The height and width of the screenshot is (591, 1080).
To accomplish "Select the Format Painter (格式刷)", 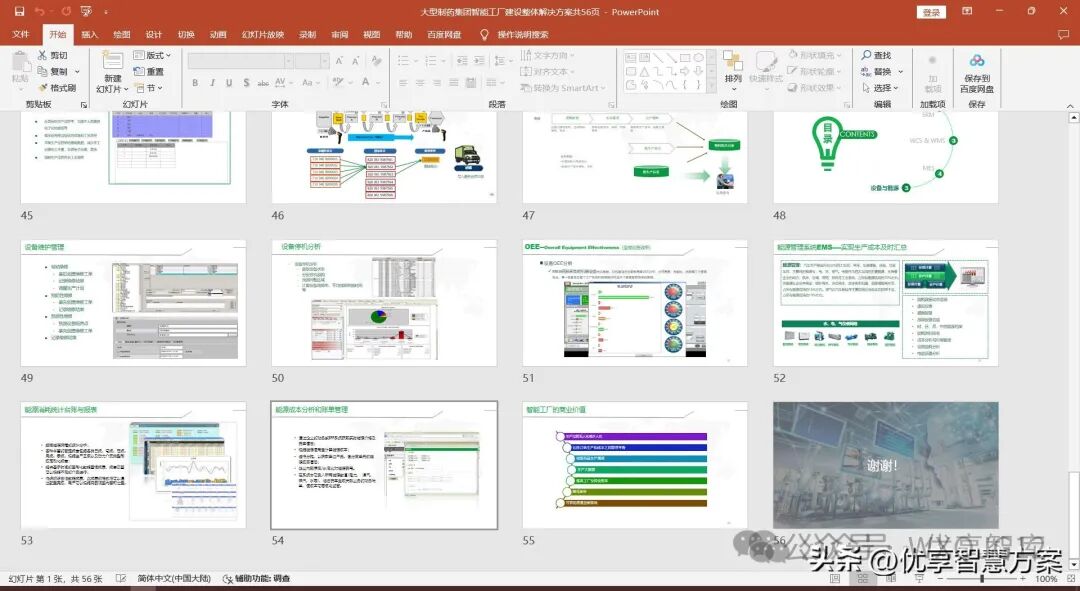I will click(57, 88).
